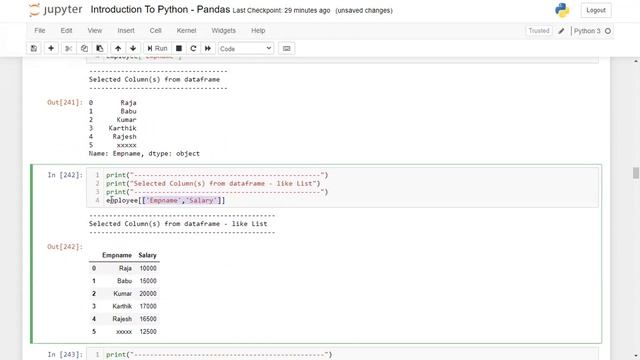The height and width of the screenshot is (360, 640).
Task: Click the scrollbar down arrow
Action: click(636, 356)
